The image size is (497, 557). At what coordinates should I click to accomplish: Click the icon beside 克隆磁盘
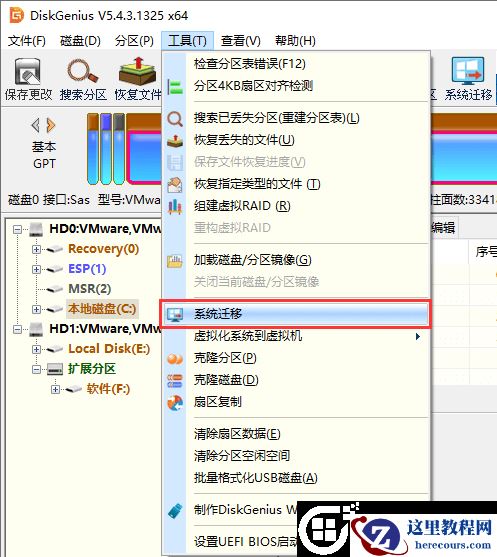point(175,380)
